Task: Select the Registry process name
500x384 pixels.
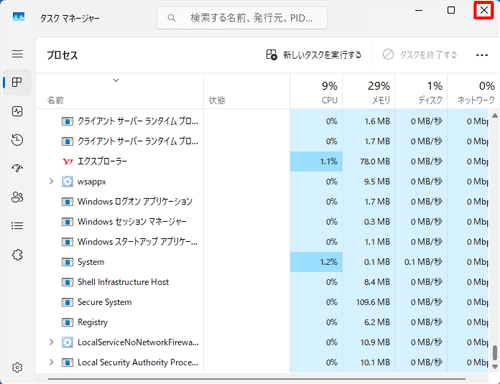Action: pos(93,322)
